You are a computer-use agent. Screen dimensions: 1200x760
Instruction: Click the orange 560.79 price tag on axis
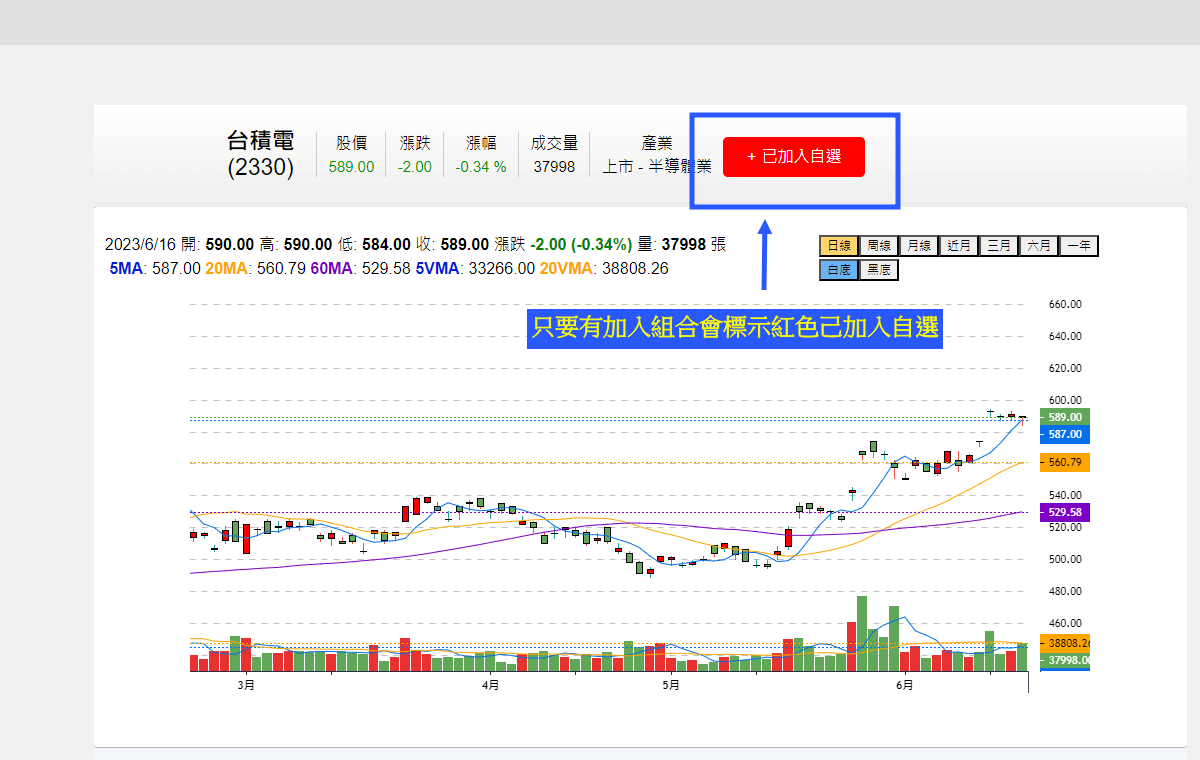(x=1065, y=463)
